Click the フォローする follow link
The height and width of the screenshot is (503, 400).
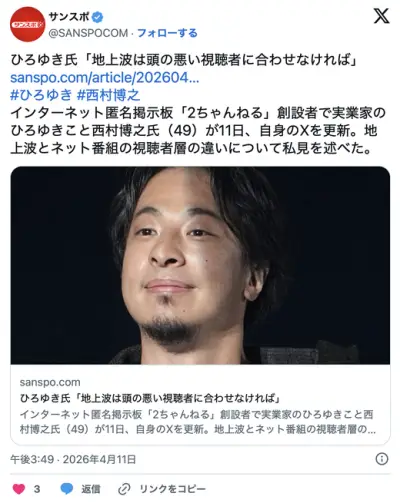pyautogui.click(x=167, y=33)
